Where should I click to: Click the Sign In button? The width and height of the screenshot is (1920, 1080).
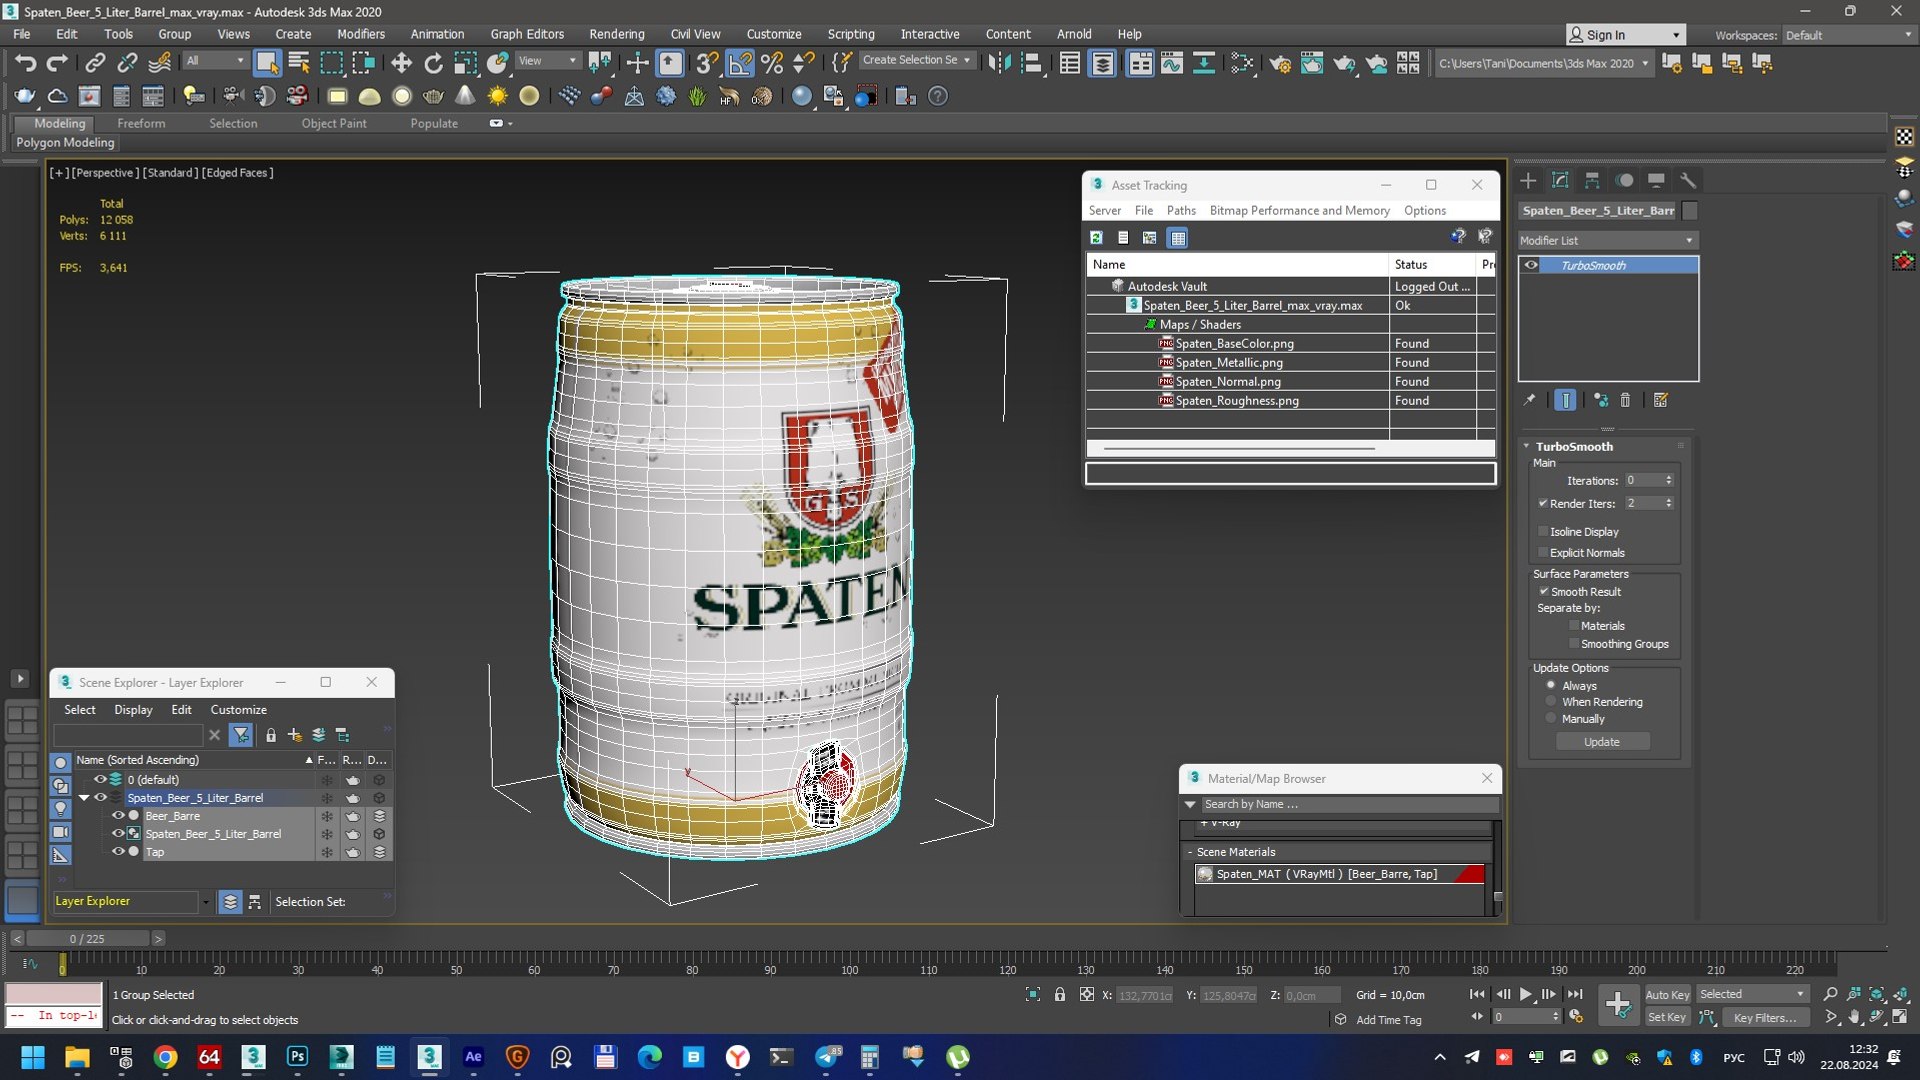tap(1625, 35)
